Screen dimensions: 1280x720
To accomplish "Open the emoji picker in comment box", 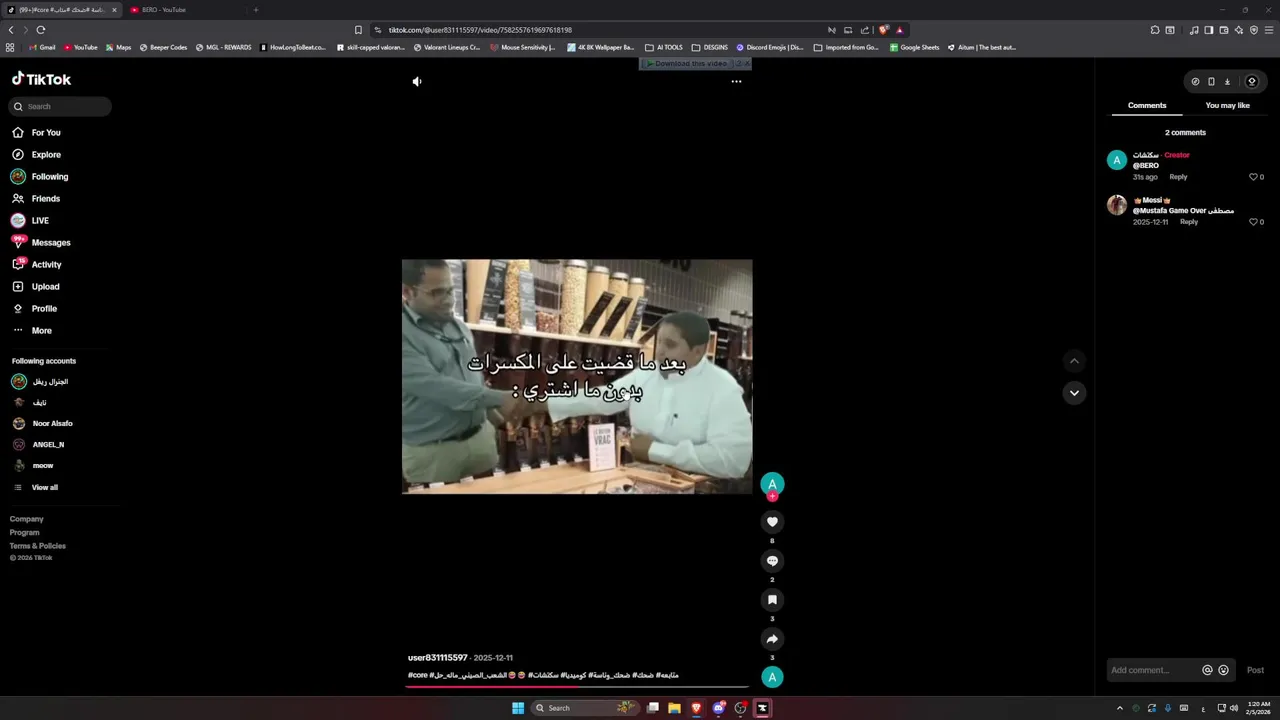I will click(x=1223, y=670).
